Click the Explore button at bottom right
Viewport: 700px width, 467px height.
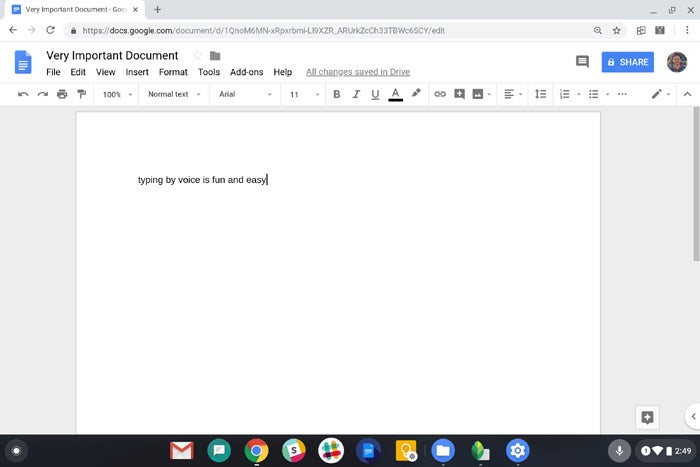647,417
